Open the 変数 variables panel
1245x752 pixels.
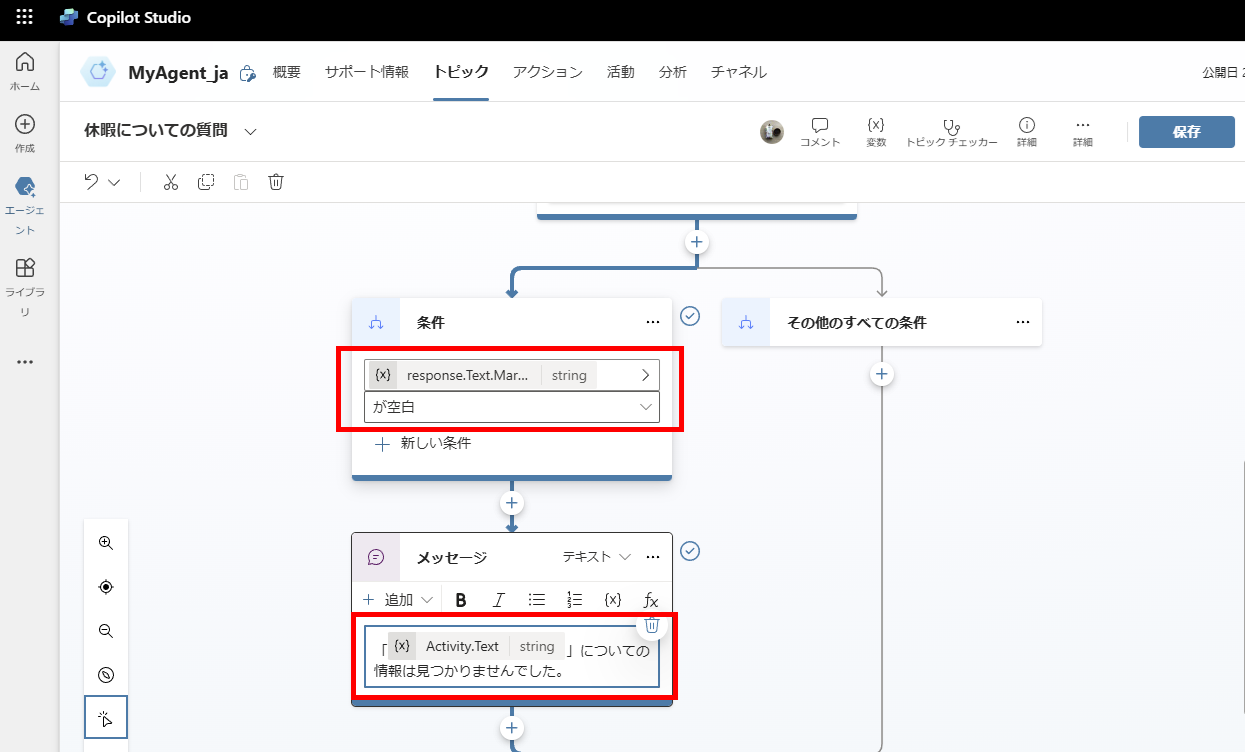click(876, 131)
